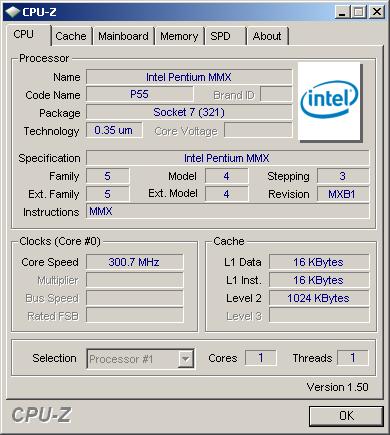The width and height of the screenshot is (390, 435).
Task: Minimize the CPU-Z window
Action: [x=342, y=12]
